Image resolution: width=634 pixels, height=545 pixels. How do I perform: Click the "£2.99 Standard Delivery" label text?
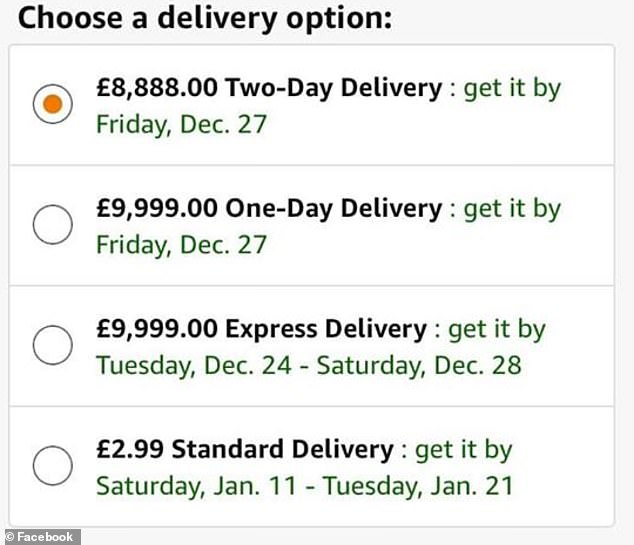click(x=244, y=449)
